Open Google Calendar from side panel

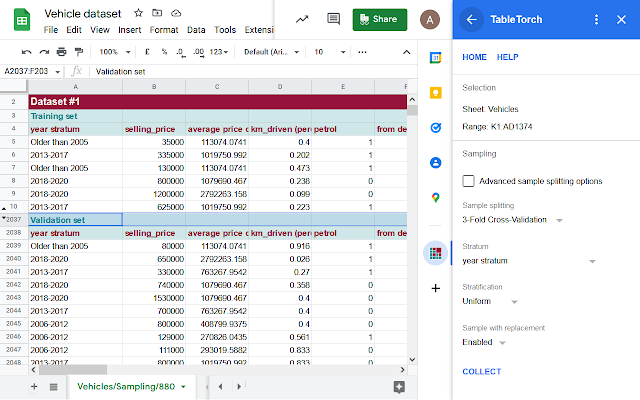coord(436,58)
